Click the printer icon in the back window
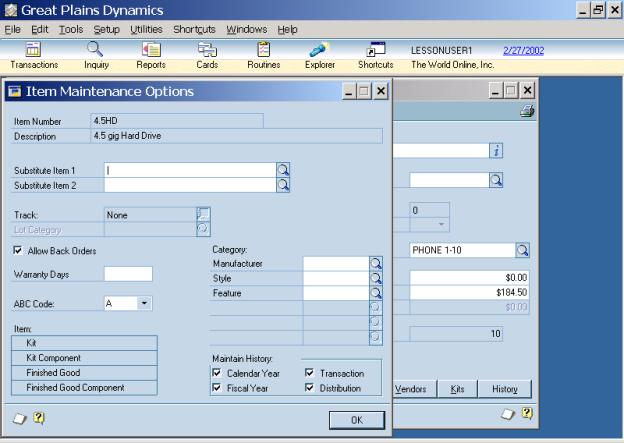Screen dimensions: 624x443 tap(527, 111)
